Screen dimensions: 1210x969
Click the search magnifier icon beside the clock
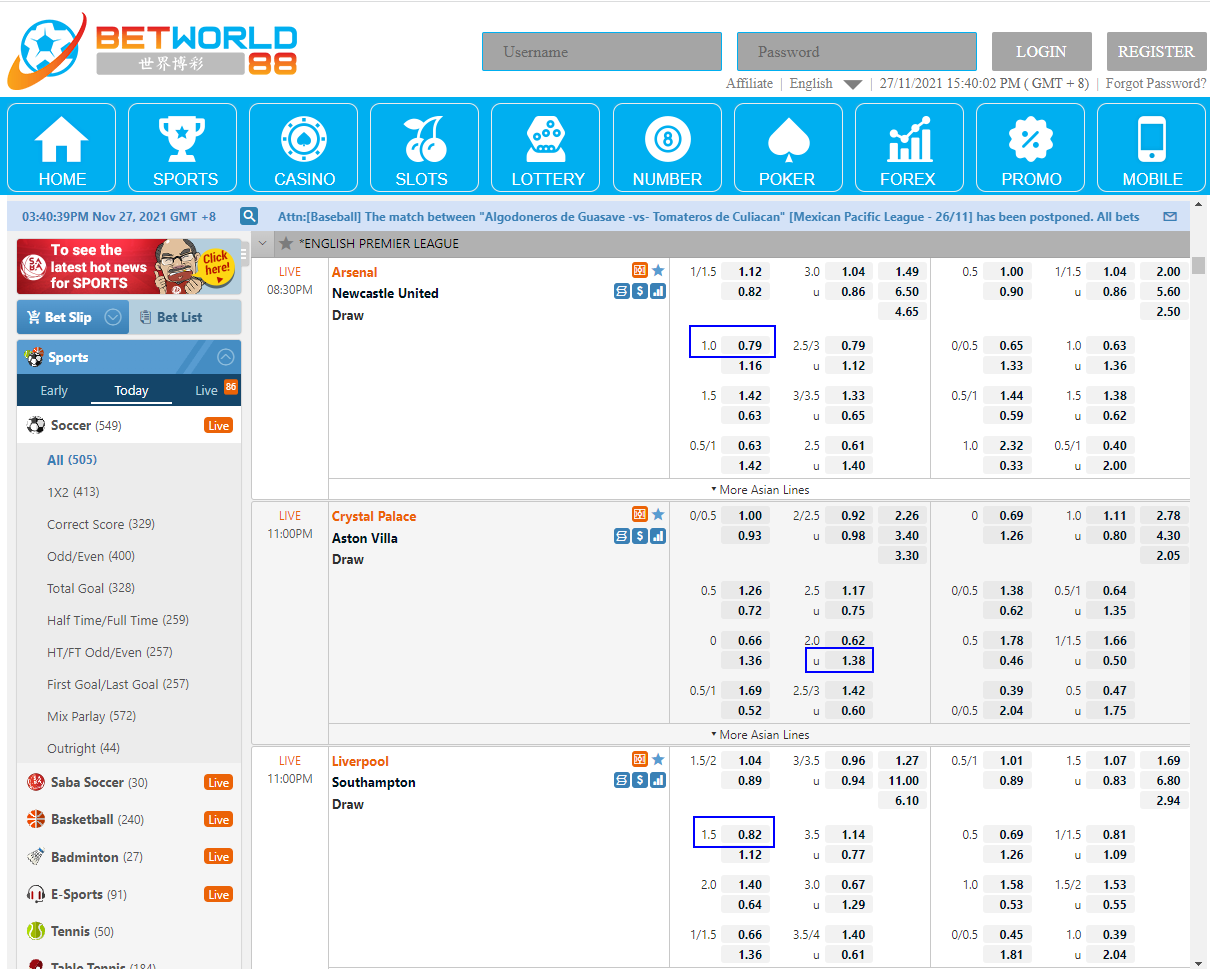pos(249,216)
